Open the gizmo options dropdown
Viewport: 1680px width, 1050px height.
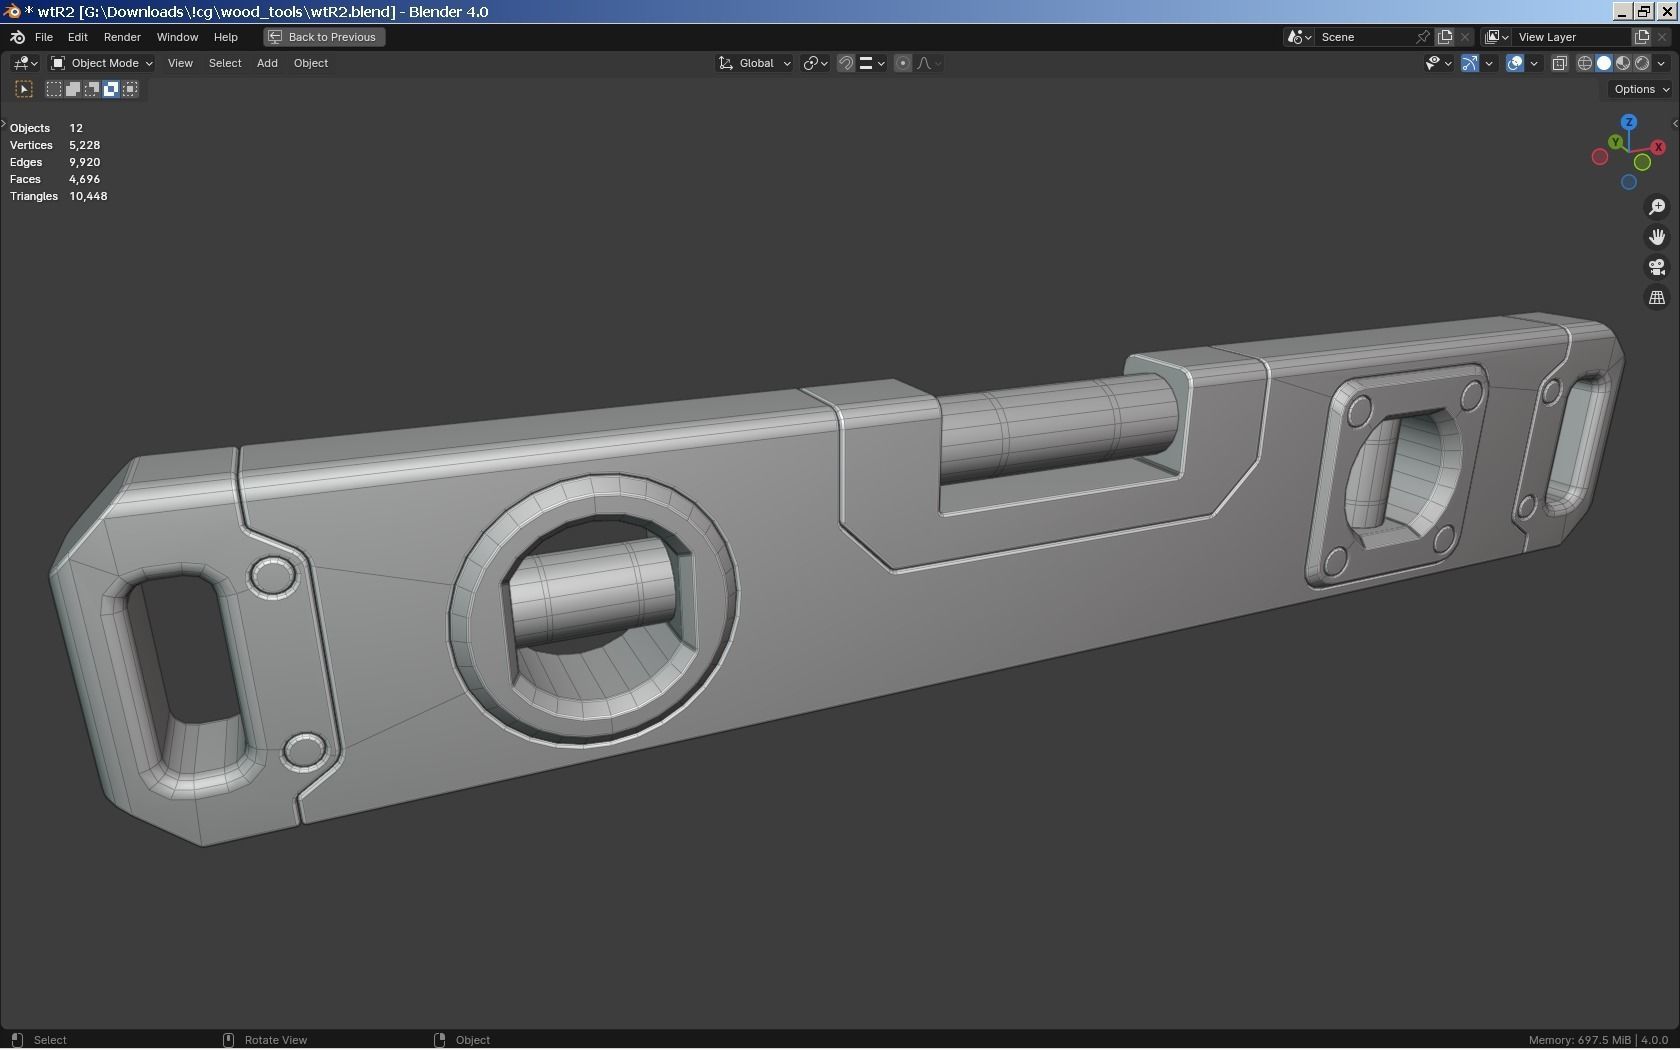tap(1489, 63)
